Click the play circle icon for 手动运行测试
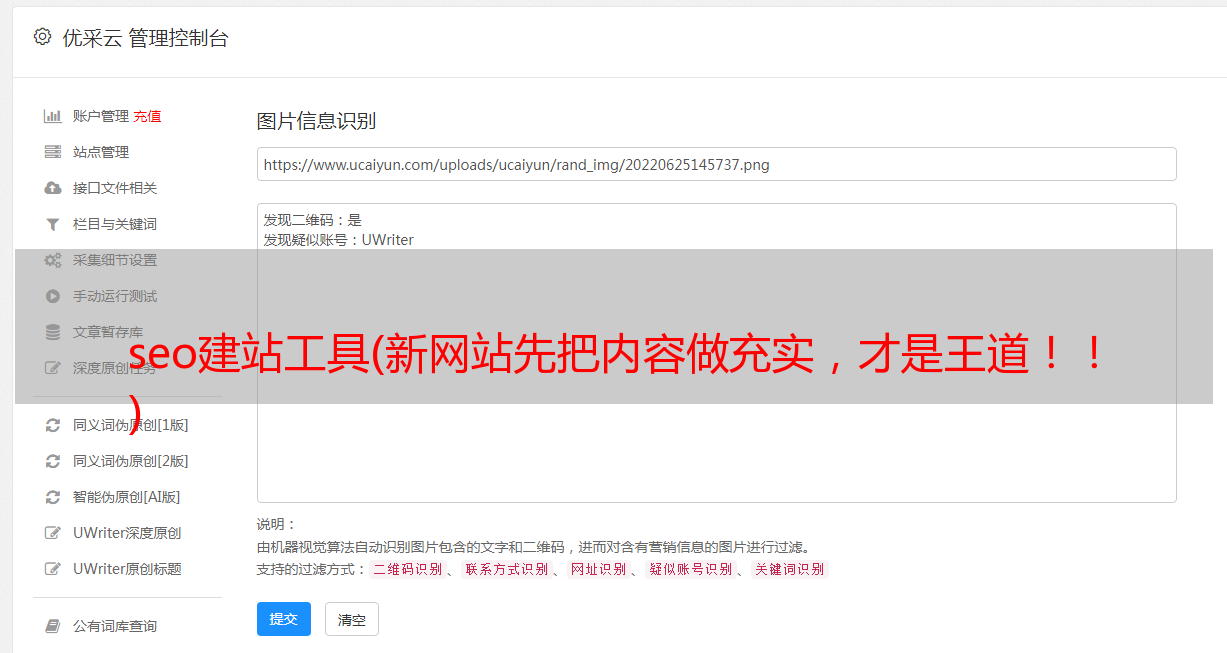Image resolution: width=1227 pixels, height=653 pixels. click(x=53, y=296)
